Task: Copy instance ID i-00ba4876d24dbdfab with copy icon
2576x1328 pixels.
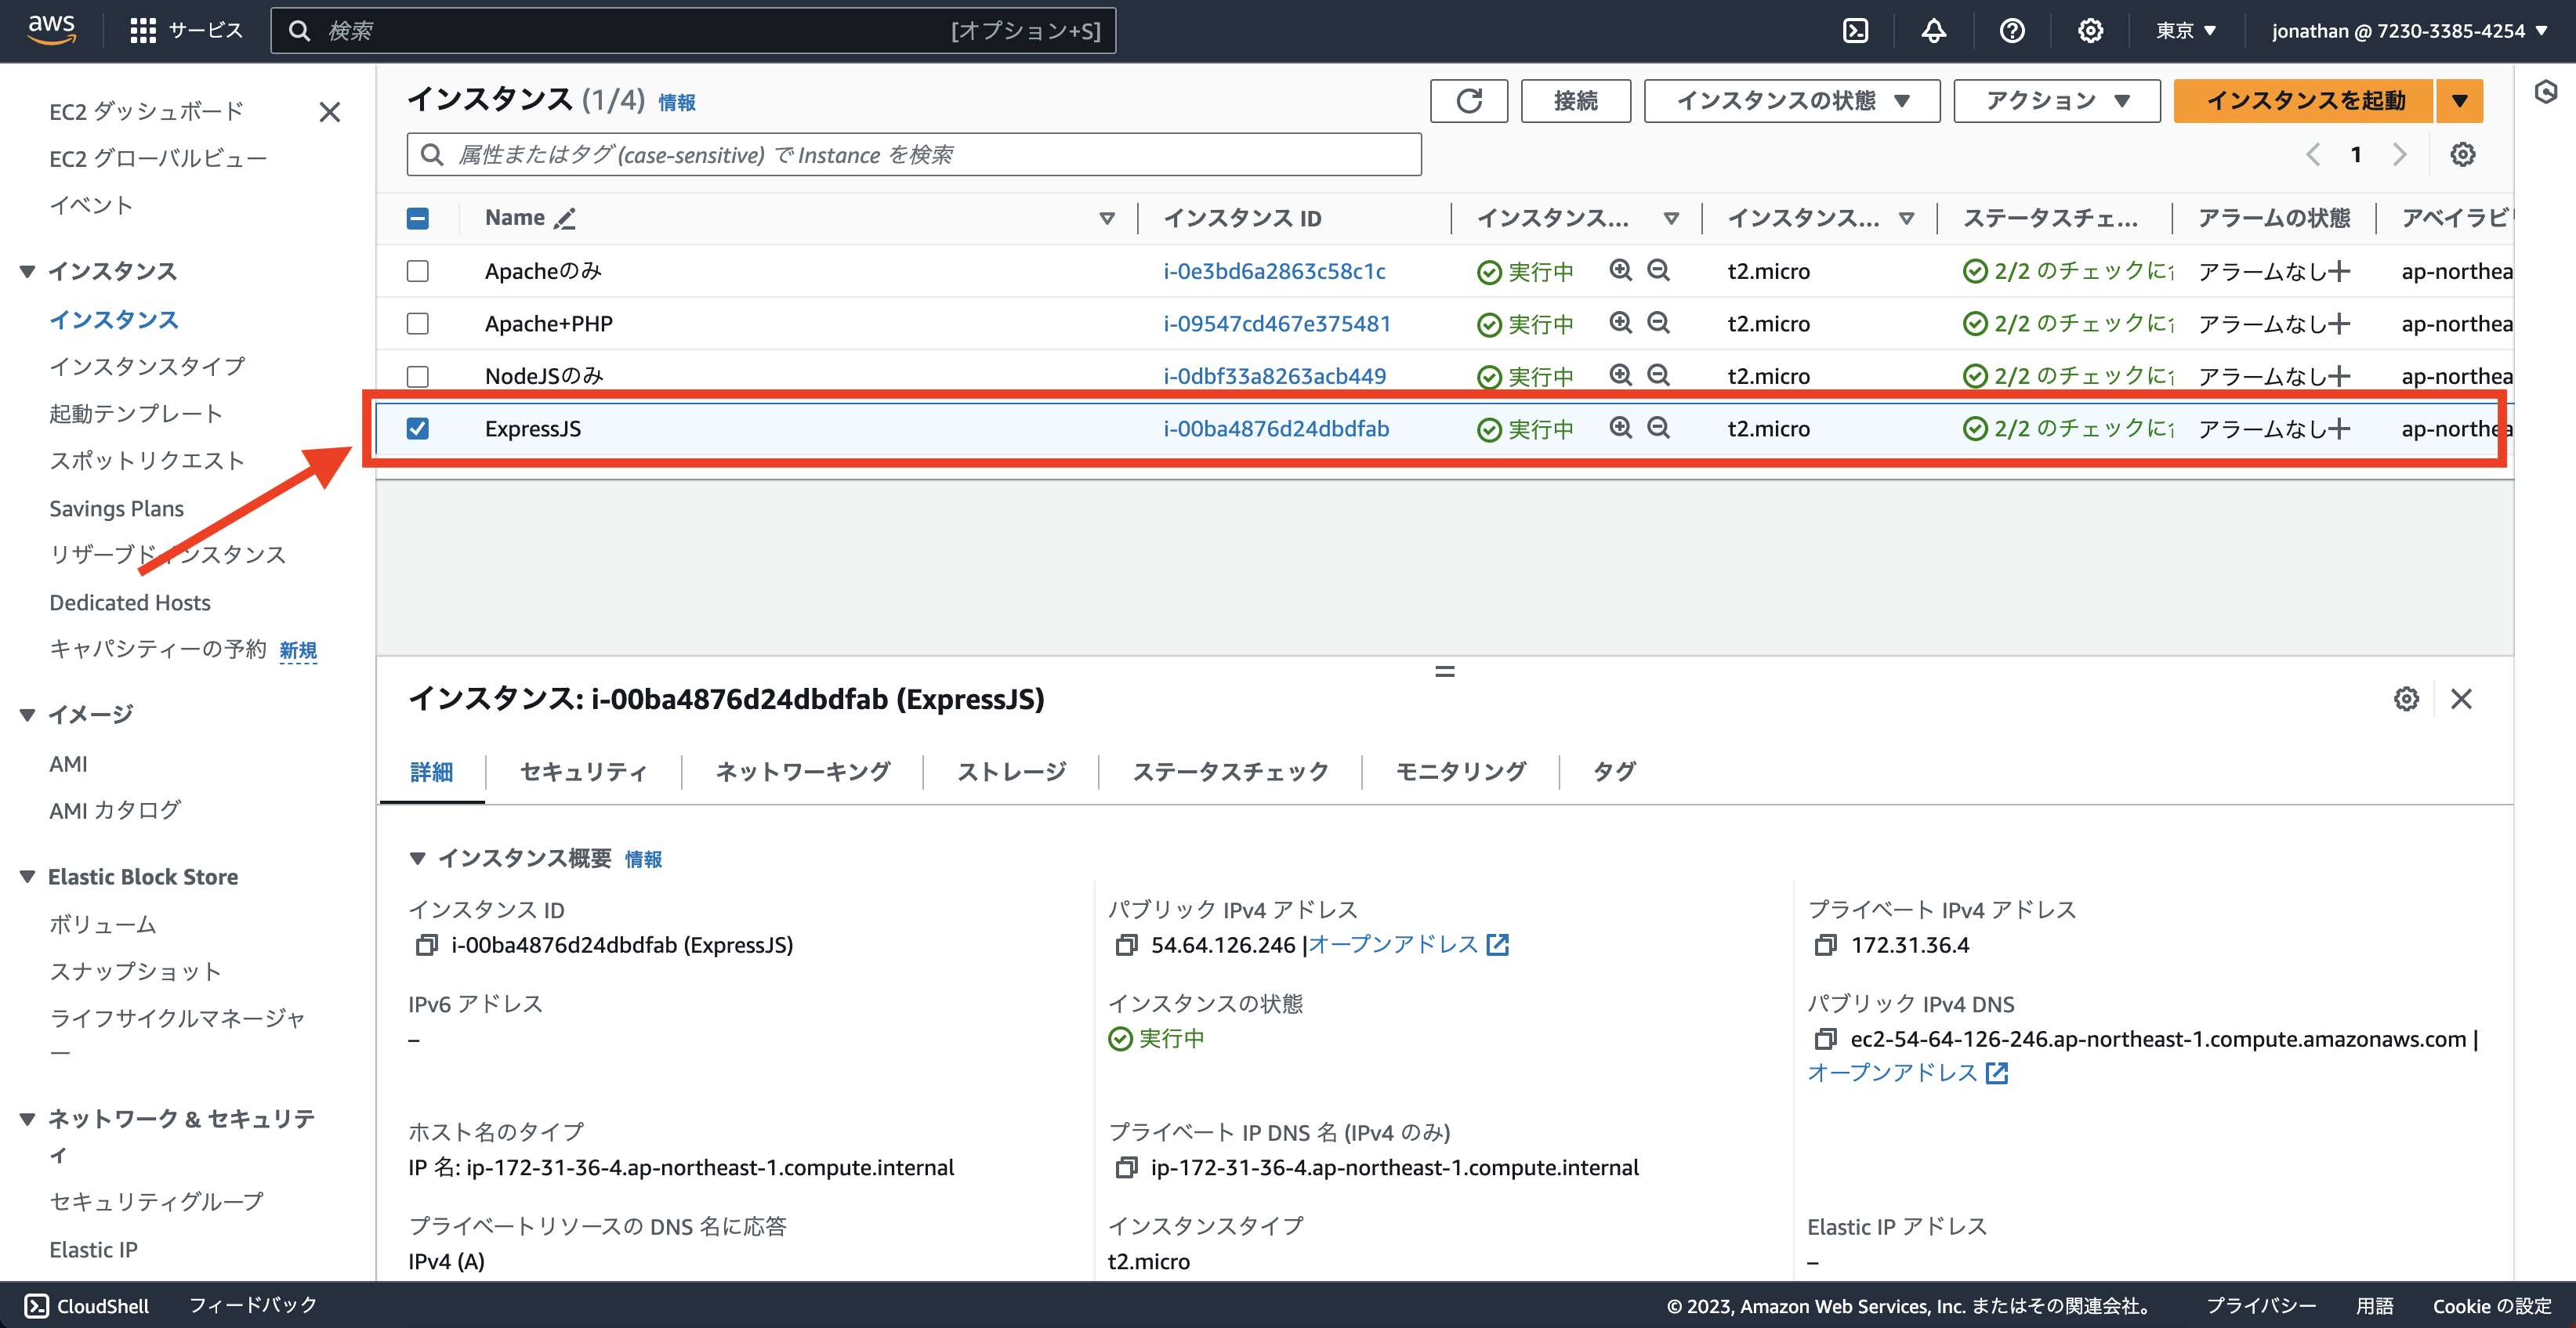Action: click(428, 944)
